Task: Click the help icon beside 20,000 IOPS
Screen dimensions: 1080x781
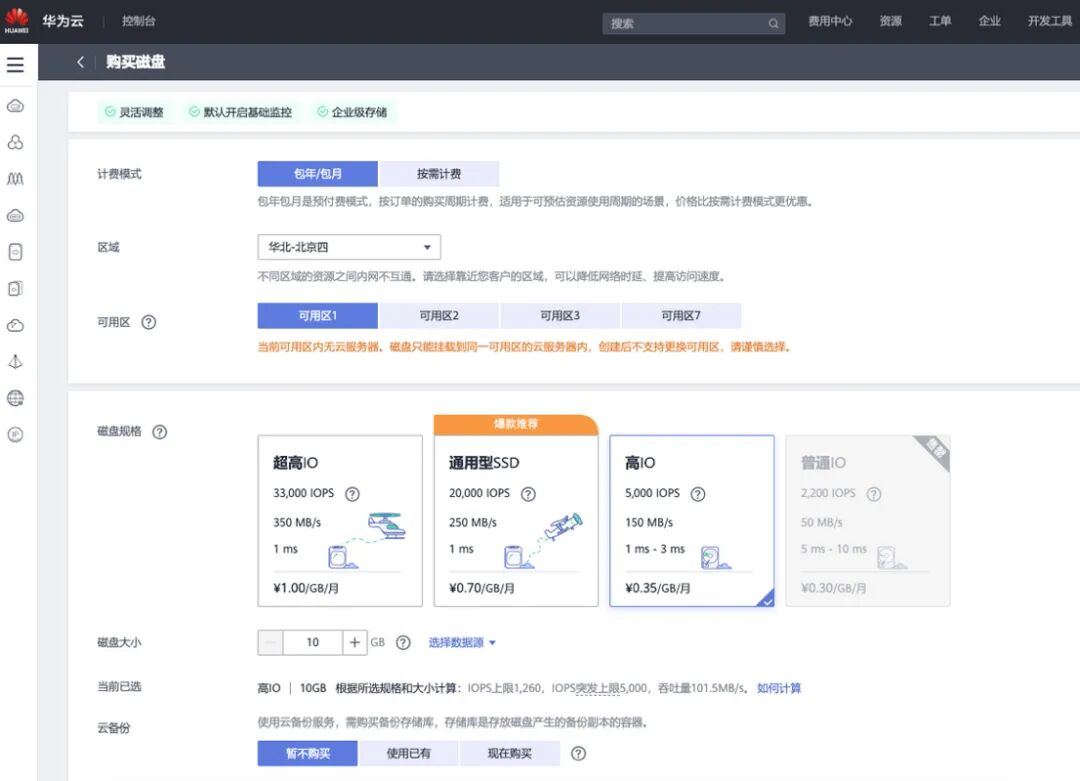Action: [x=528, y=494]
